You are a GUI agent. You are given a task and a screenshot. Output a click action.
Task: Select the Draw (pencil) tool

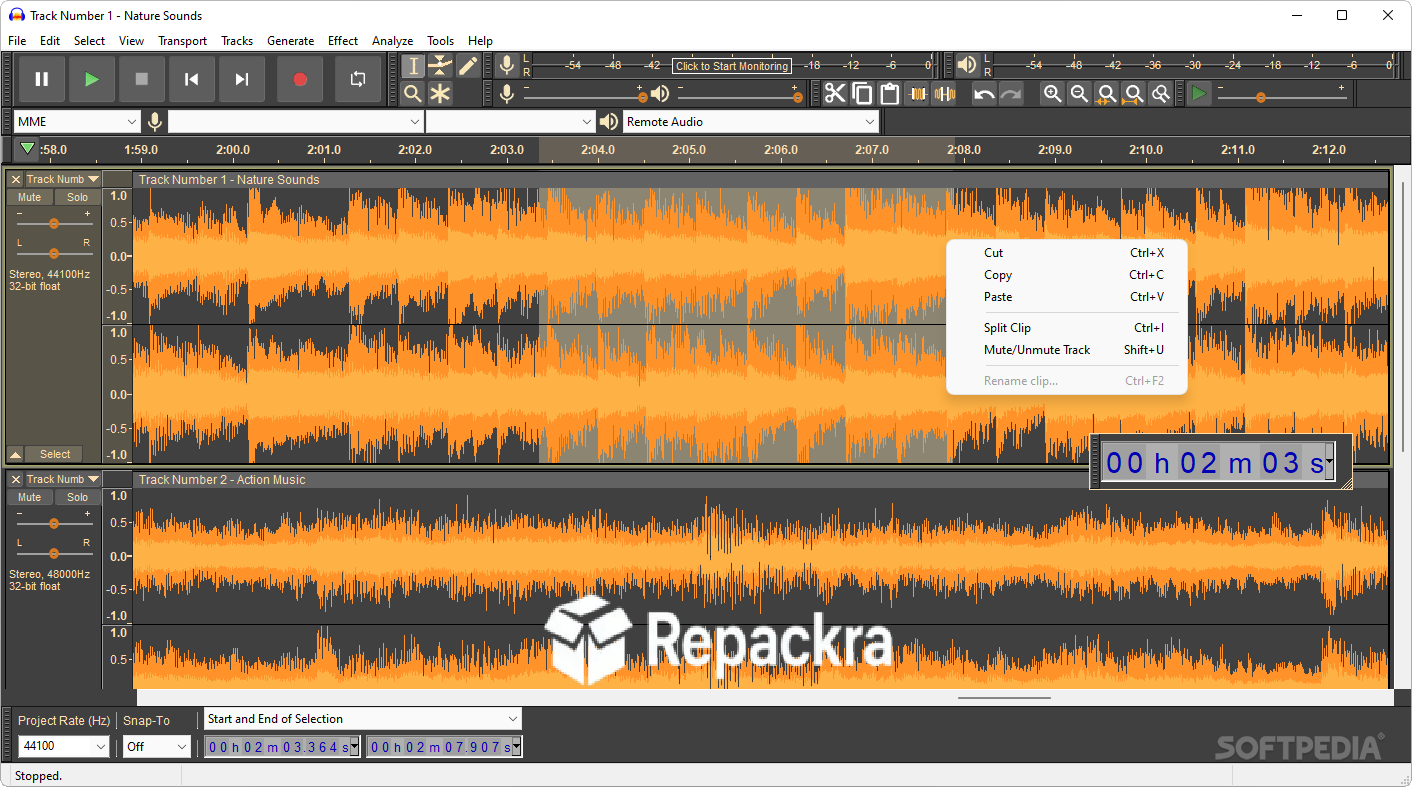click(x=468, y=66)
